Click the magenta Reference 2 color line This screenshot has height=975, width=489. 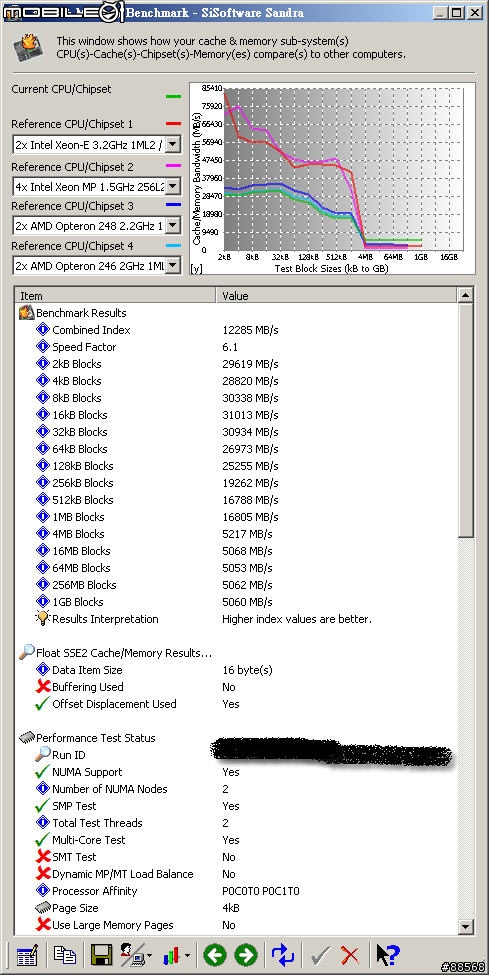(x=174, y=166)
